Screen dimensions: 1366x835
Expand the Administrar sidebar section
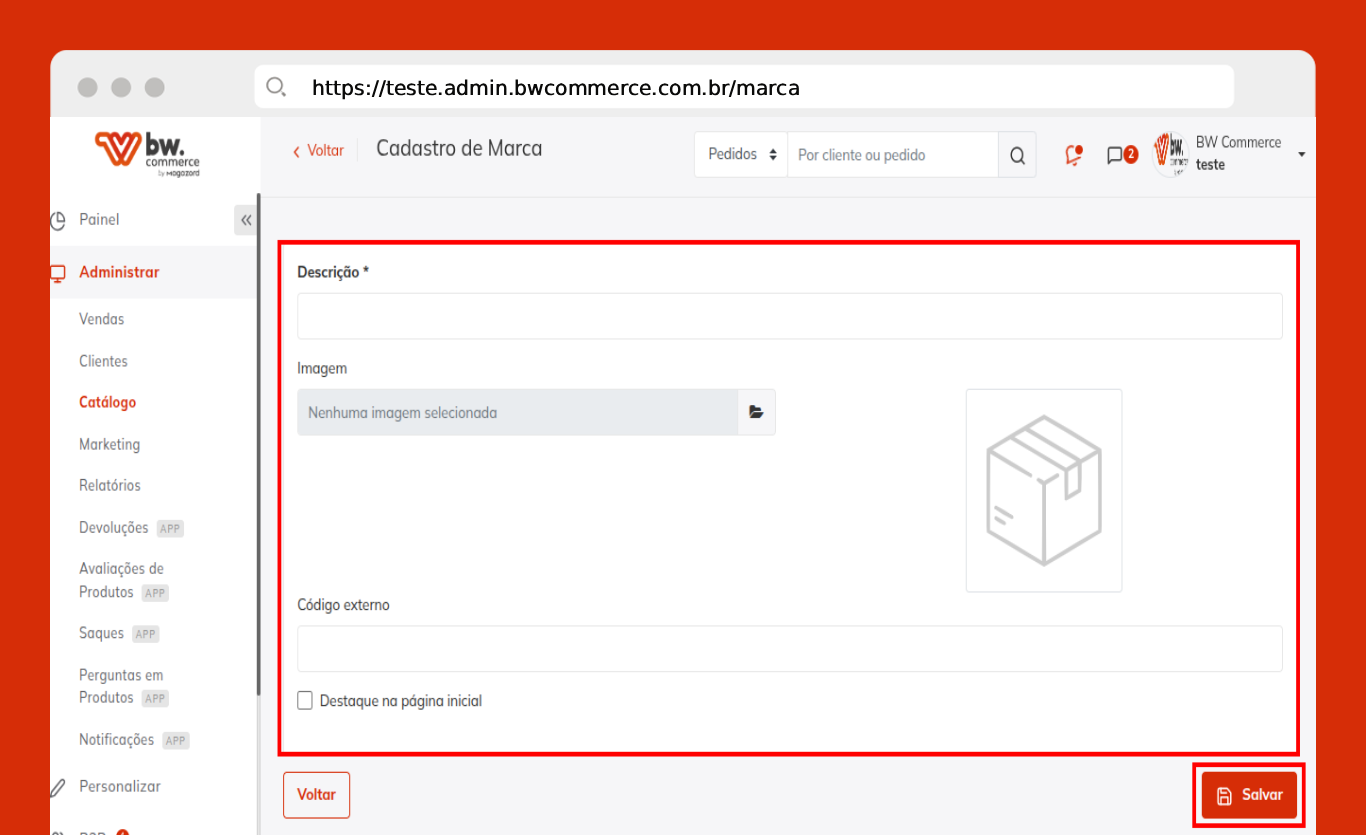pyautogui.click(x=119, y=272)
